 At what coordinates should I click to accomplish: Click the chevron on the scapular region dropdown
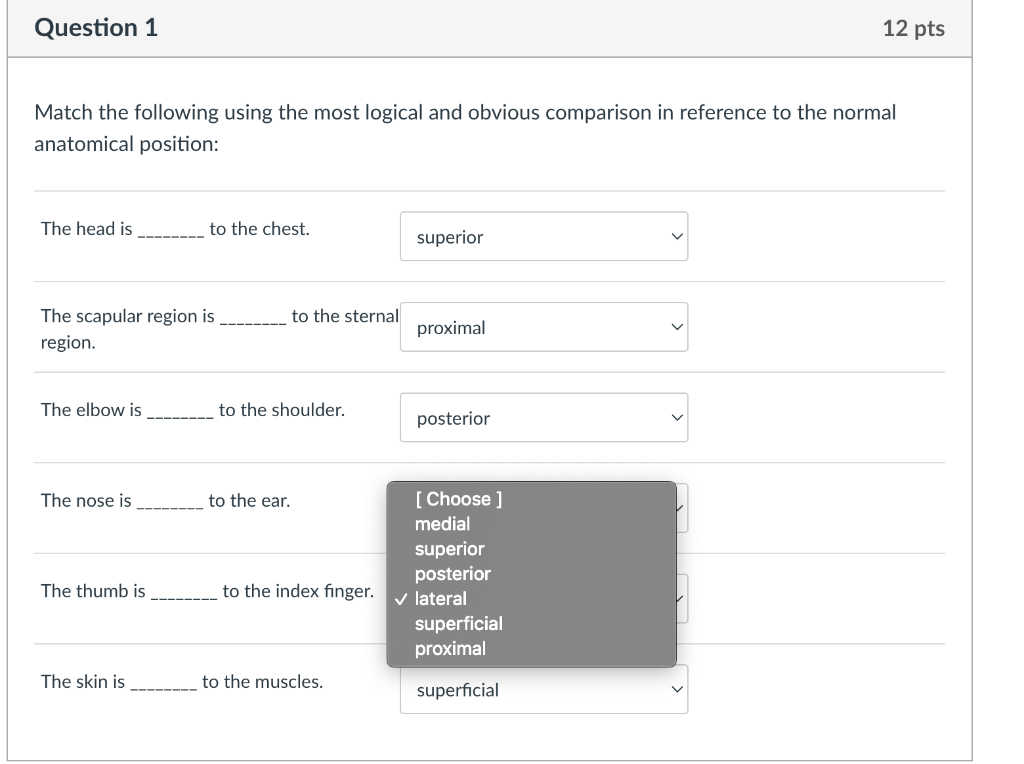pos(675,327)
